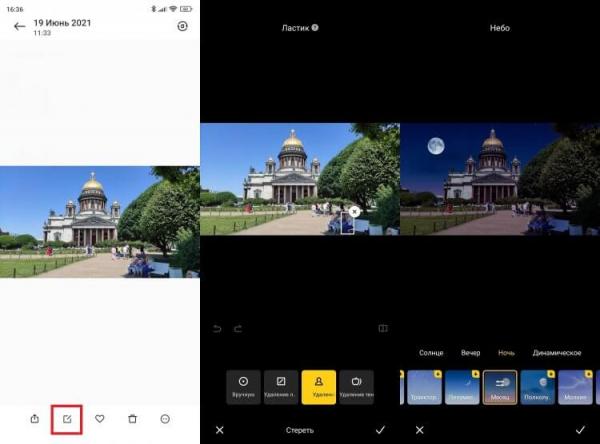The image size is (600, 444).
Task: Choose the selected Месяц sky thumbnail
Action: 500,387
